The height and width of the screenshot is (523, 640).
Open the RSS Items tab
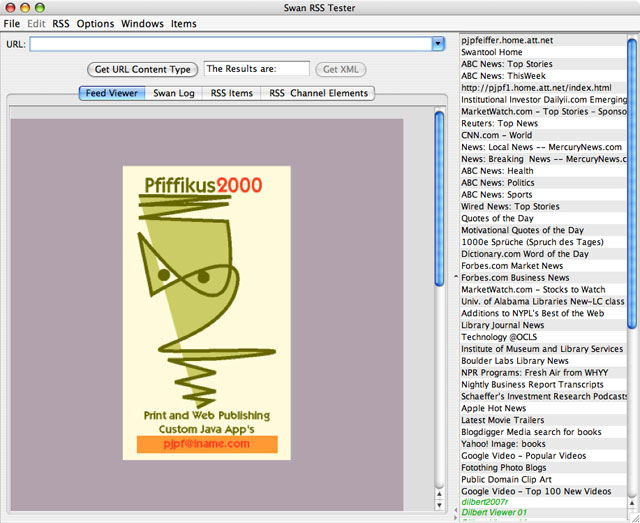[231, 93]
